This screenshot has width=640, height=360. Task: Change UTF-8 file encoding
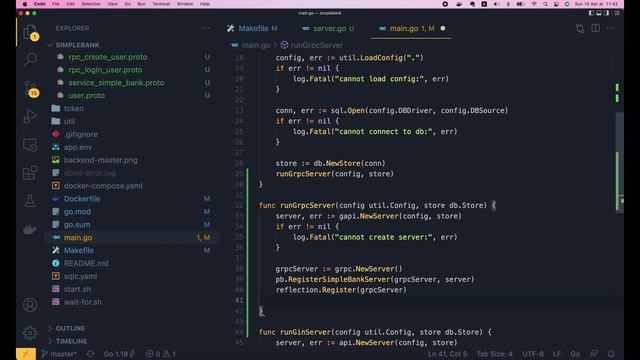533,354
